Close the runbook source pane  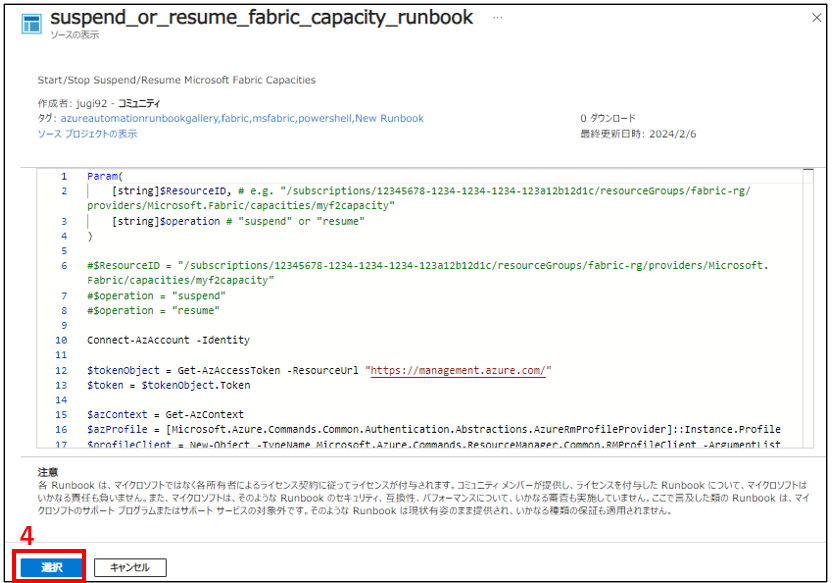(x=817, y=18)
